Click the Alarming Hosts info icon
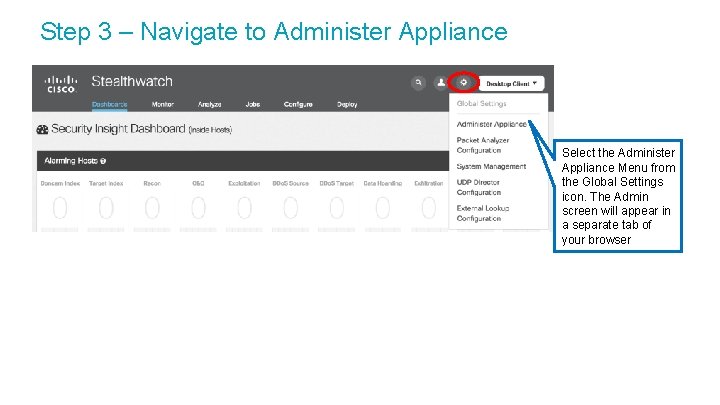Image resolution: width=720 pixels, height=405 pixels. click(x=103, y=161)
